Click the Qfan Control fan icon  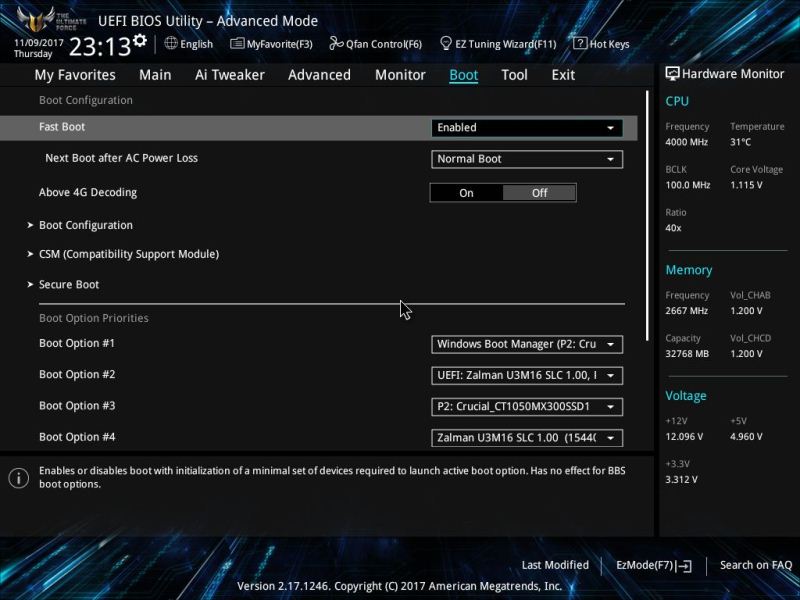[x=336, y=43]
